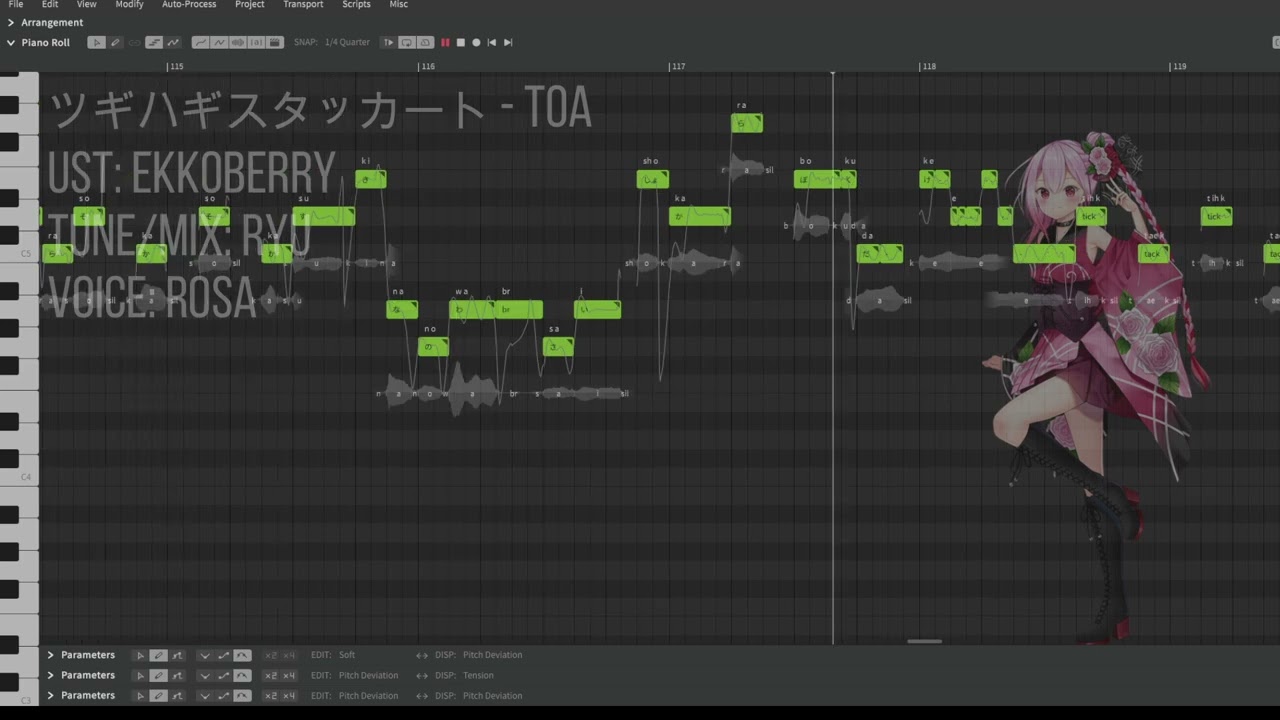This screenshot has width=1280, height=720.
Task: Choose arch curve shape in third Parameters row
Action: 242,695
